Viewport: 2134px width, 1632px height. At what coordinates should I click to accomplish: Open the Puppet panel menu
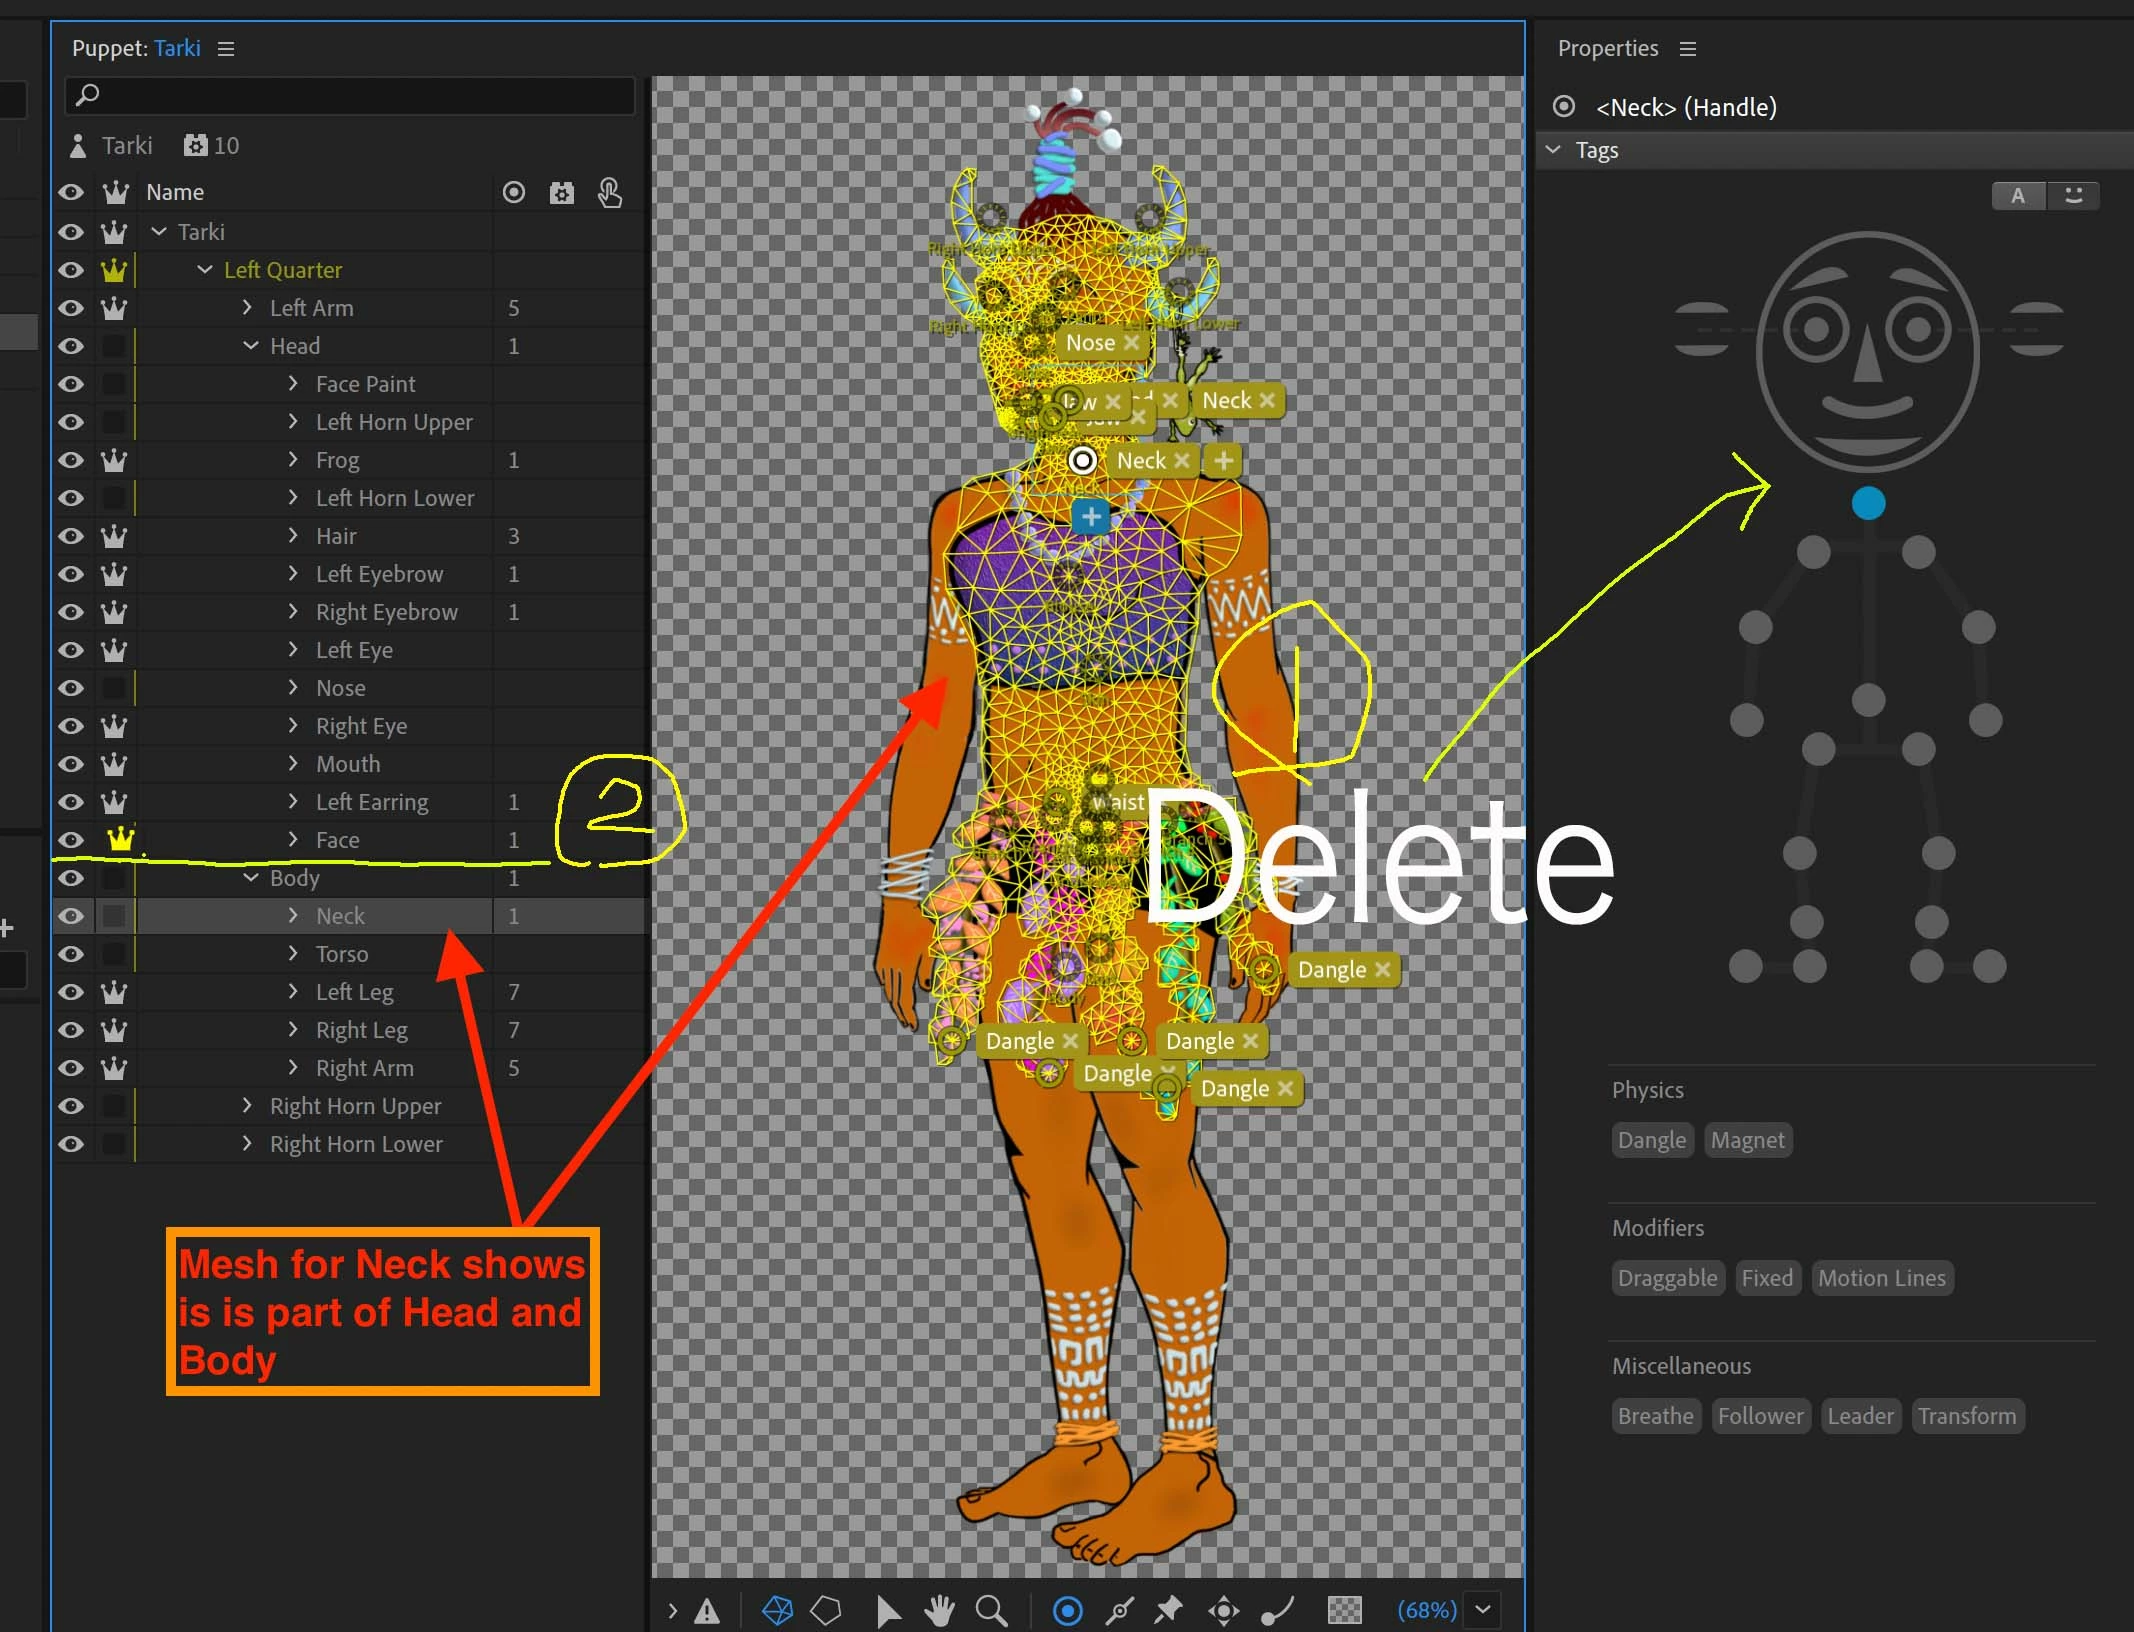click(226, 49)
